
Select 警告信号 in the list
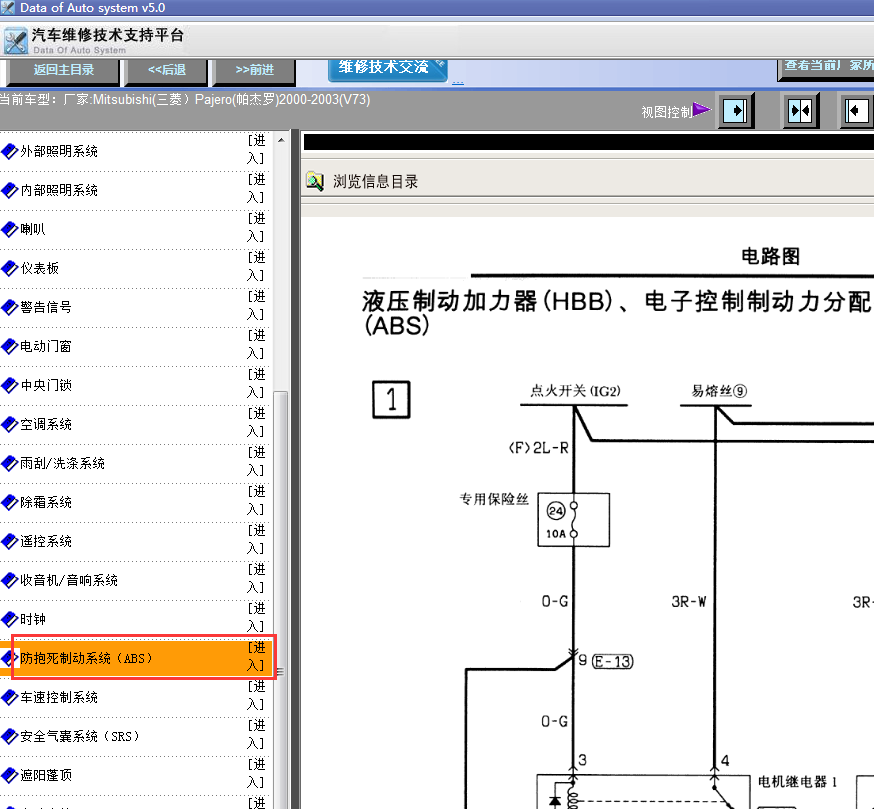point(46,307)
